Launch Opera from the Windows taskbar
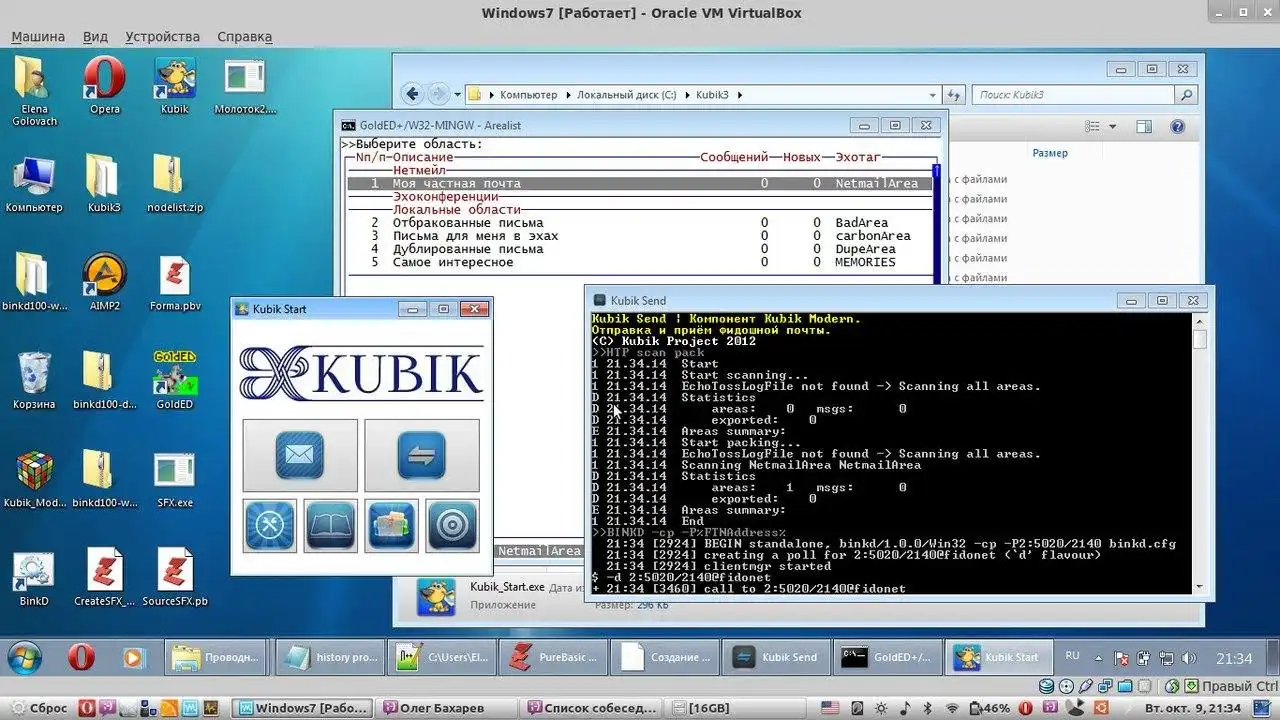 (81, 658)
